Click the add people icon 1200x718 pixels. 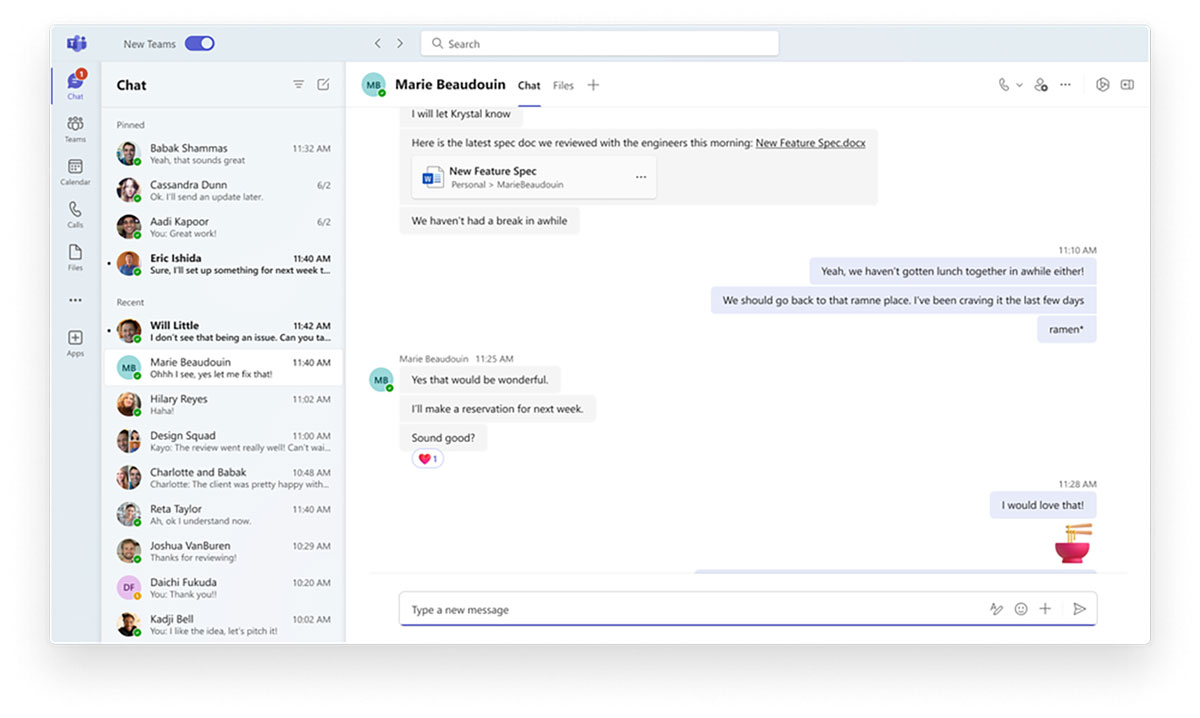pyautogui.click(x=1041, y=85)
